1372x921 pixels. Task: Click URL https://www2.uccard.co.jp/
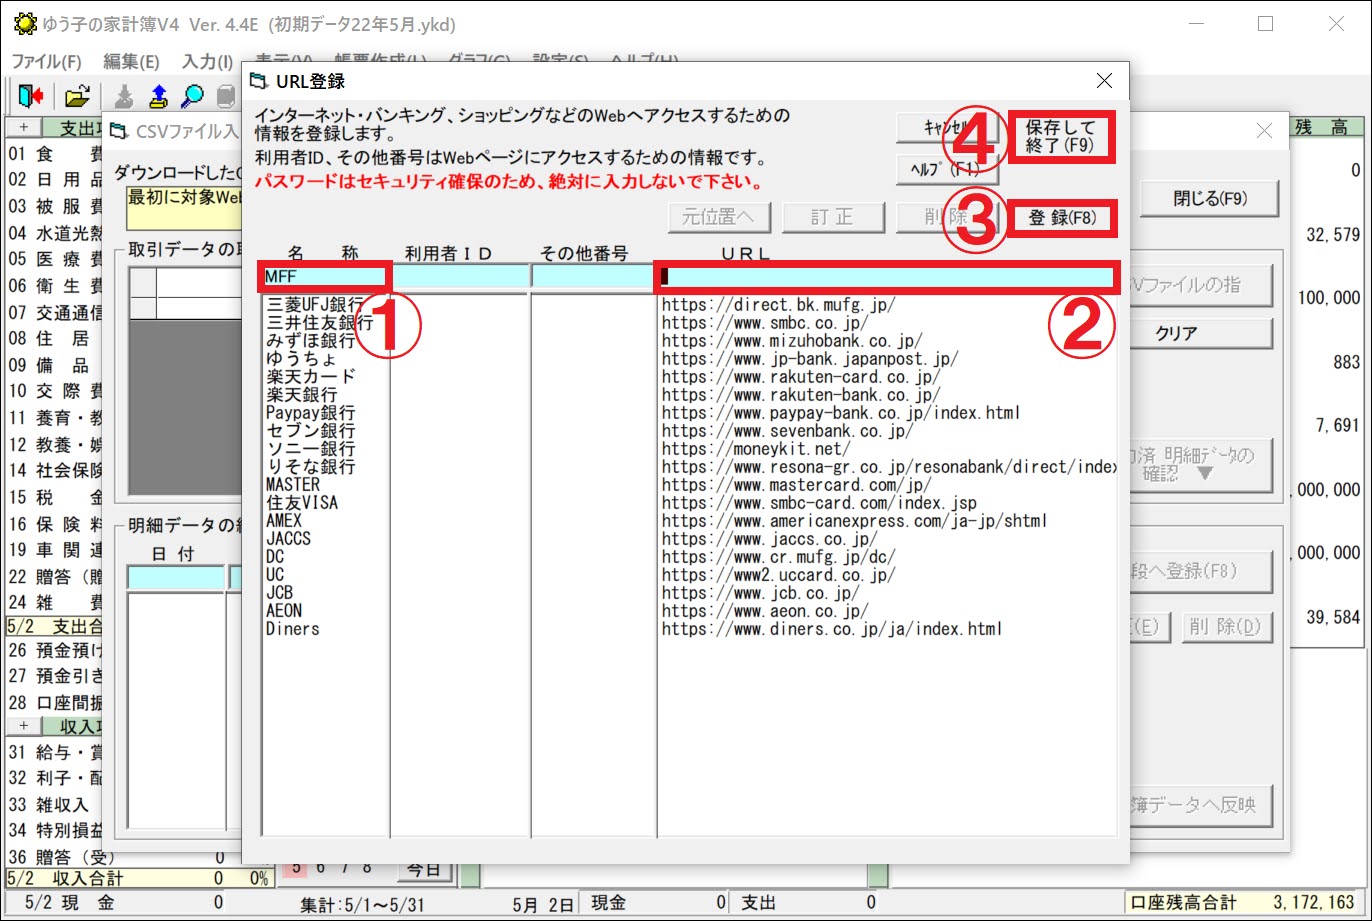[x=778, y=575]
